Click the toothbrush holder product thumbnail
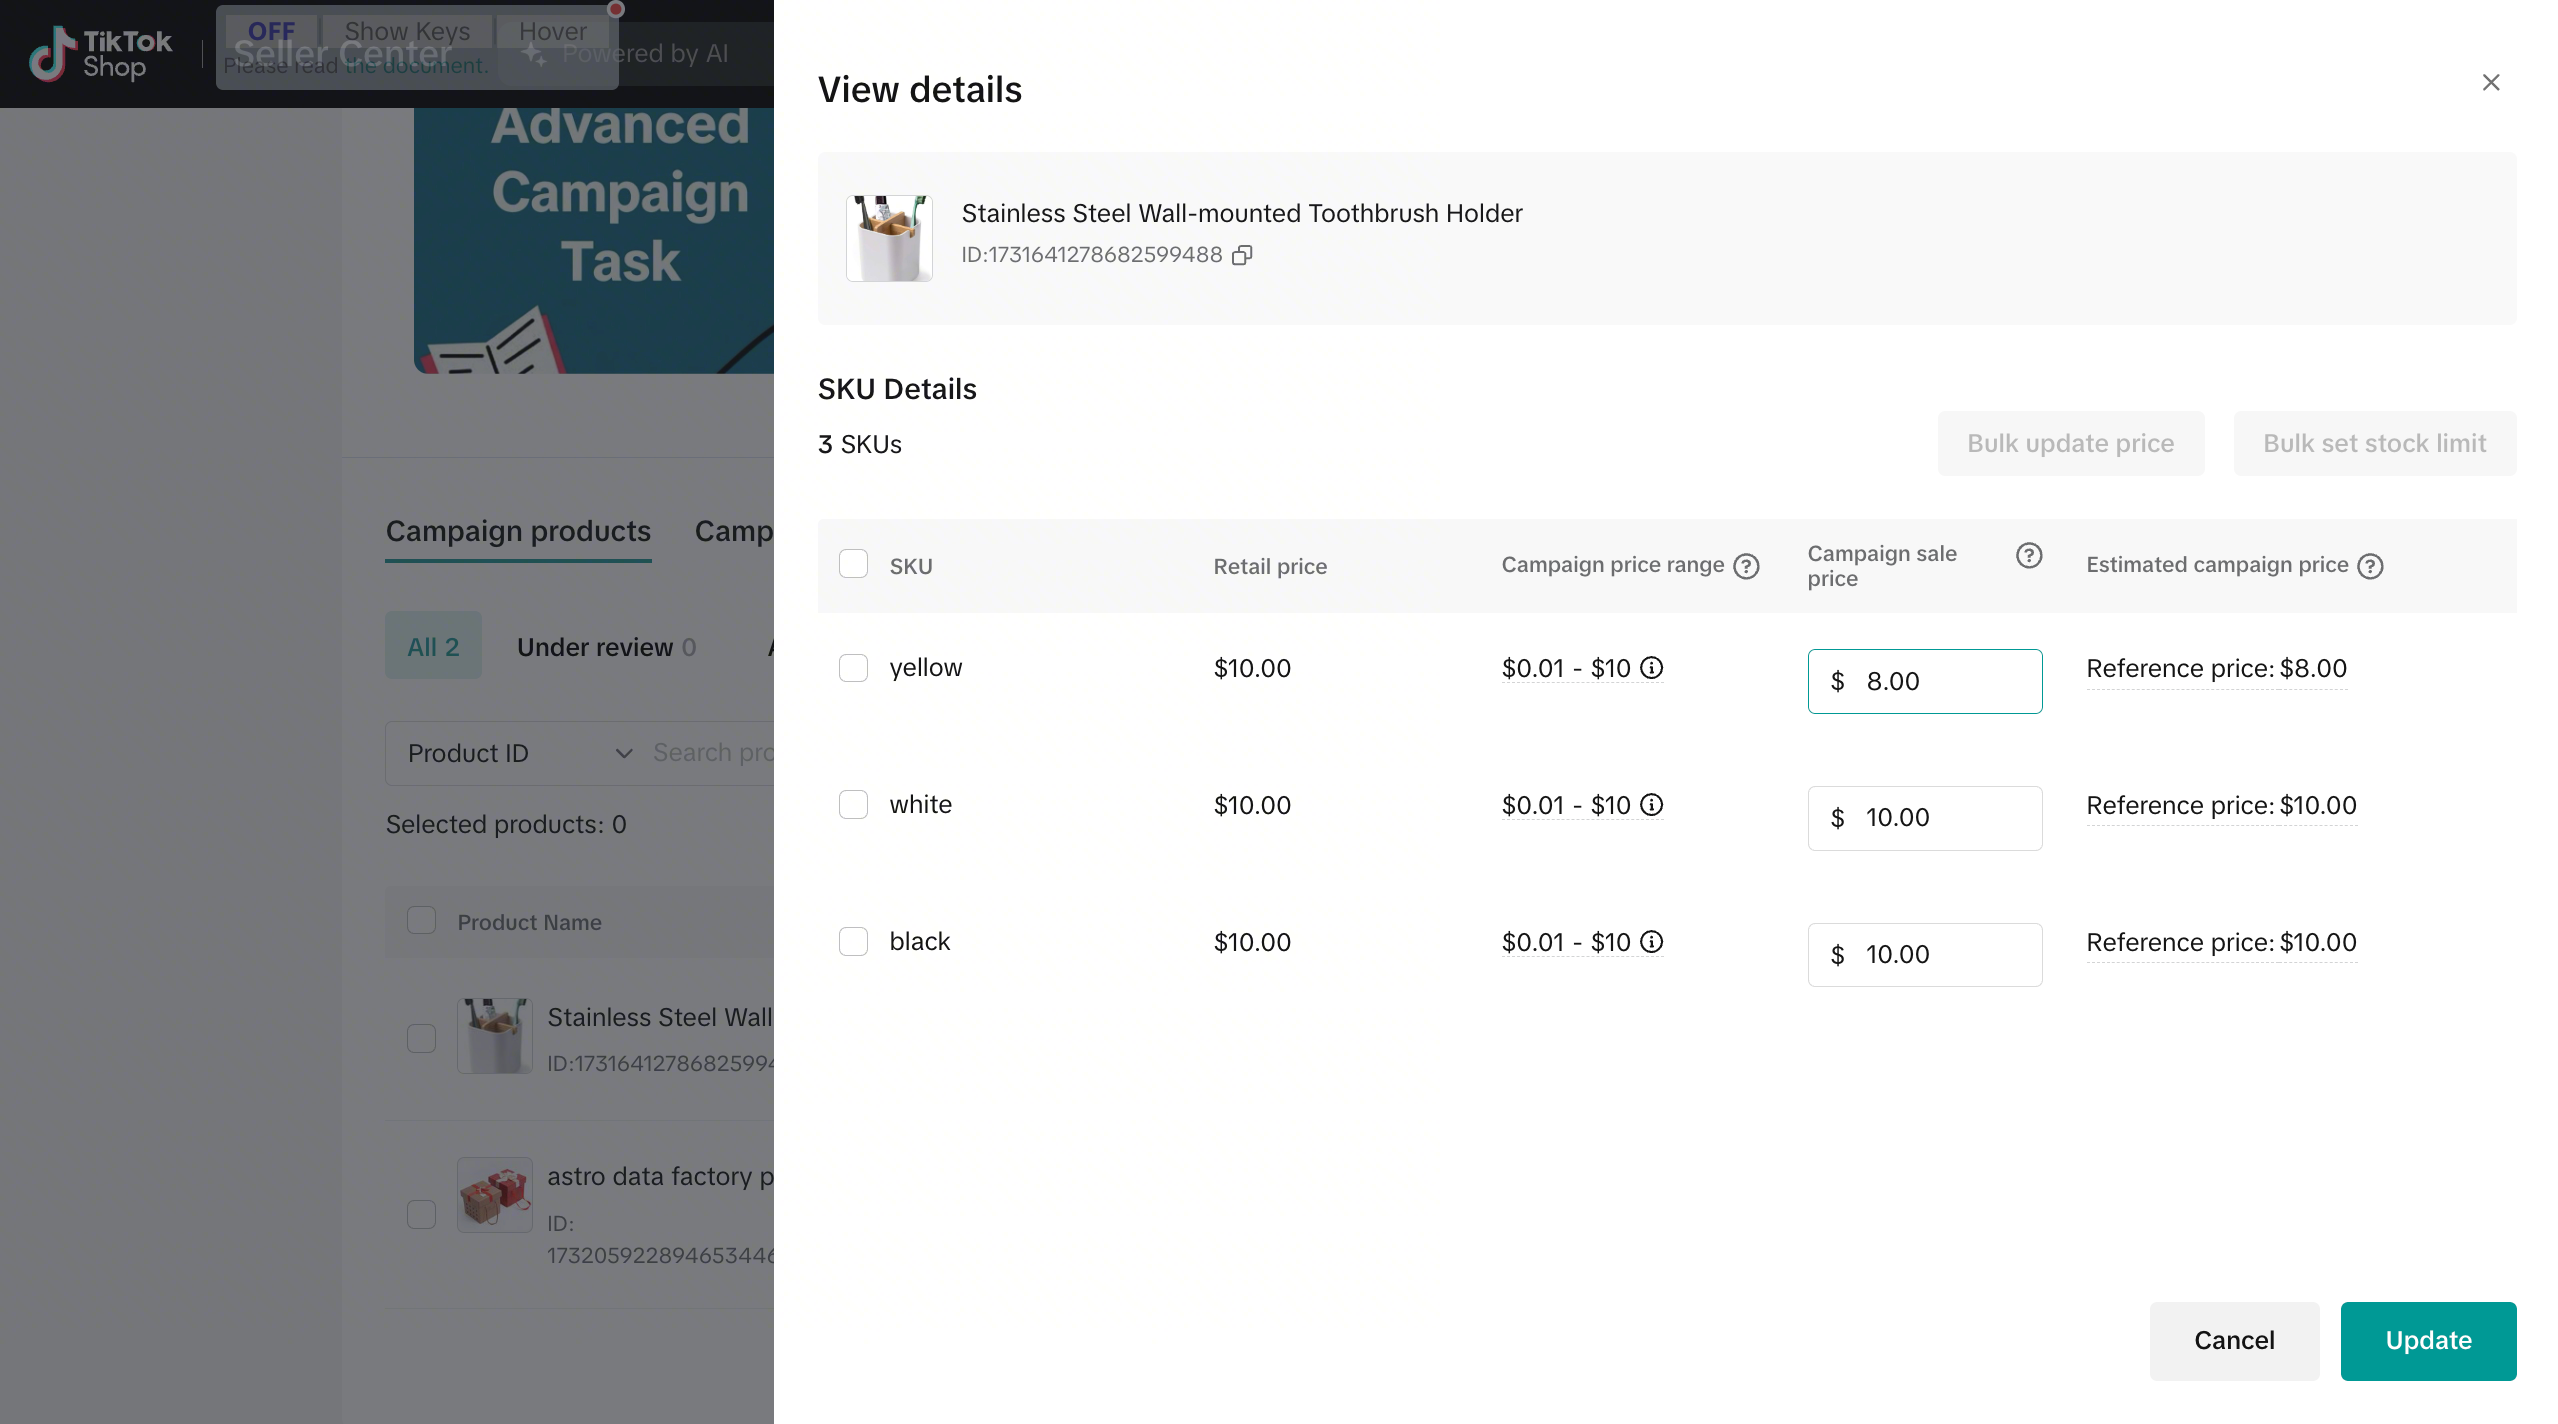 click(888, 239)
